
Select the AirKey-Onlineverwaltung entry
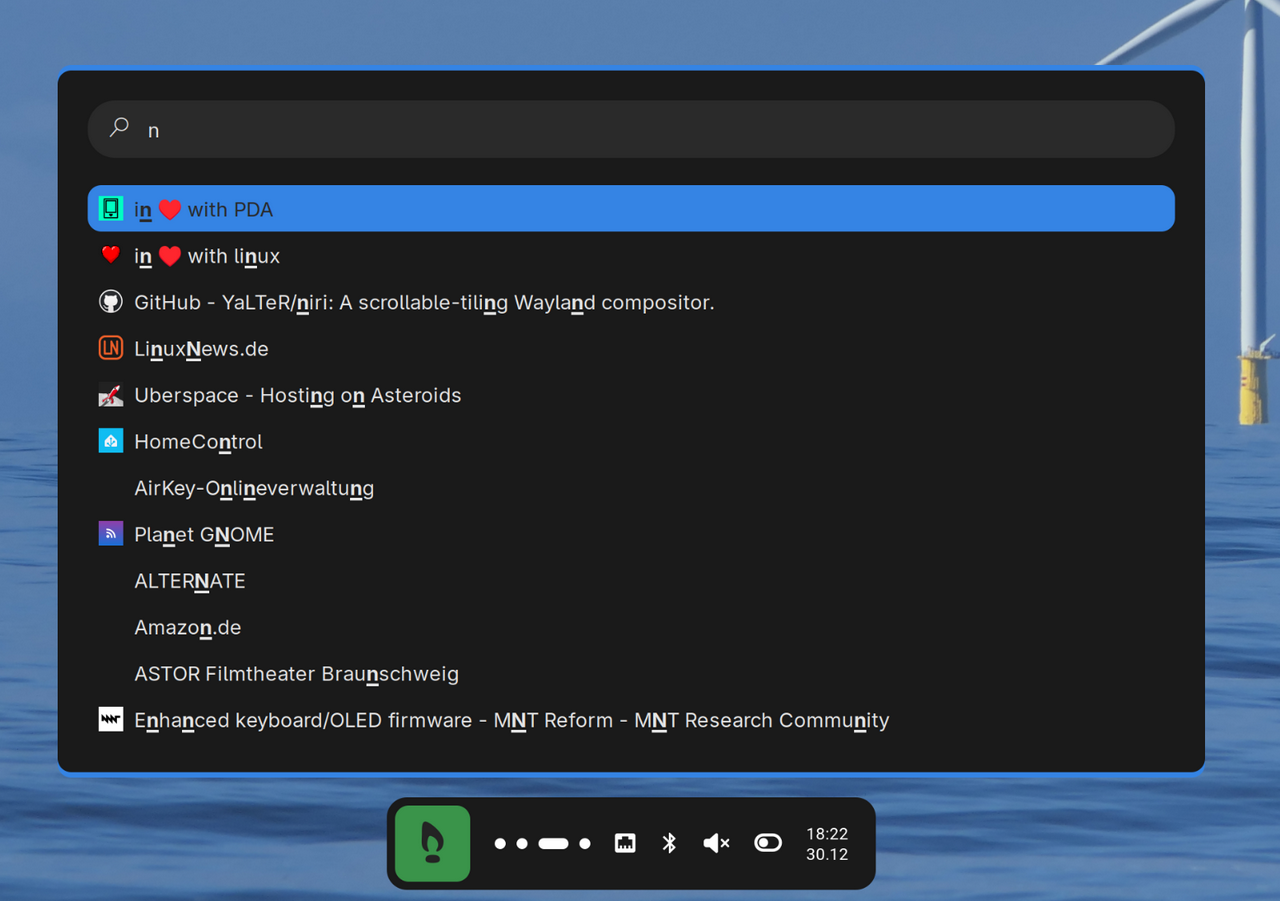[x=254, y=488]
